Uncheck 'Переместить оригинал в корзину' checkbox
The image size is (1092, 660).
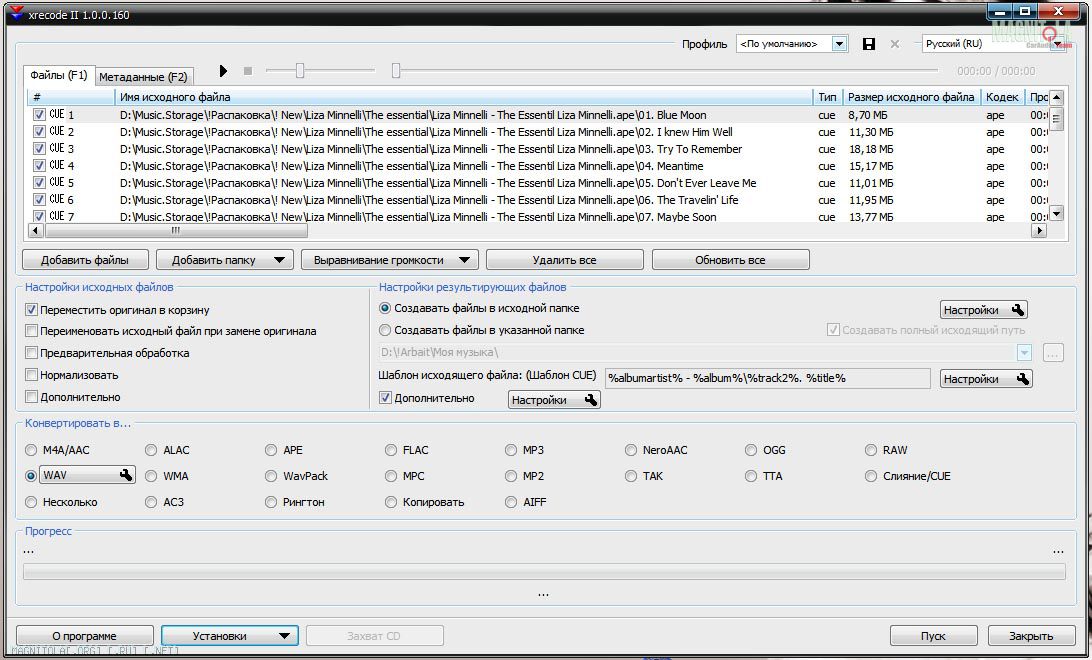(x=32, y=310)
